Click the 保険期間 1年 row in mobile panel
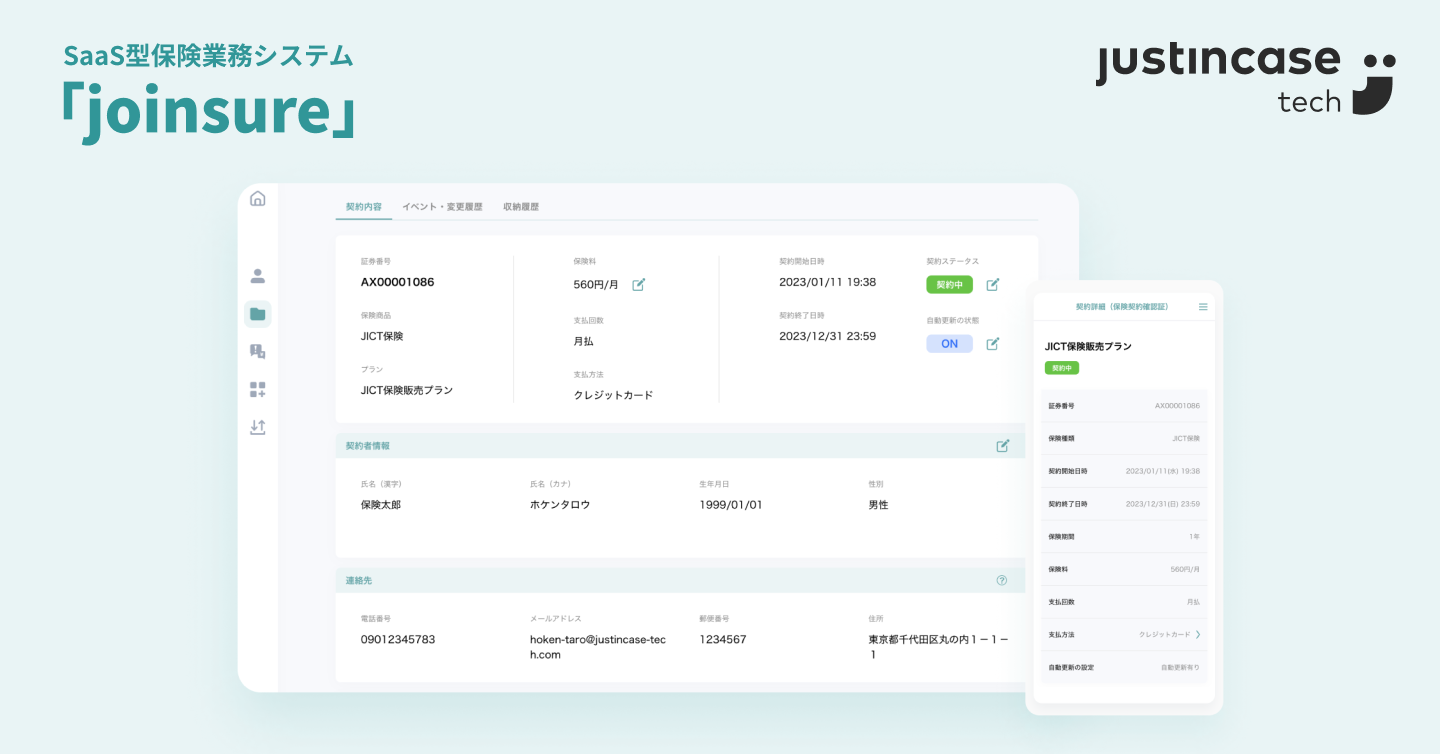The image size is (1440, 754). [x=1124, y=536]
